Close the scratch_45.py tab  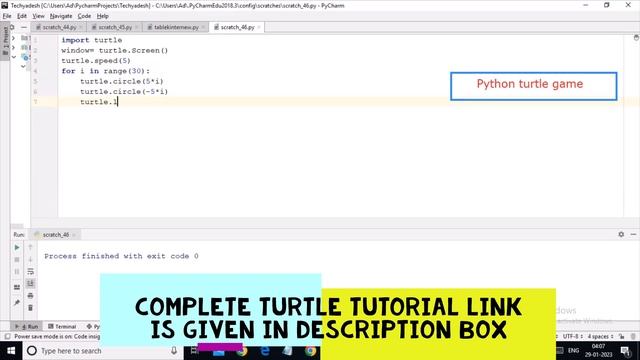(x=136, y=27)
